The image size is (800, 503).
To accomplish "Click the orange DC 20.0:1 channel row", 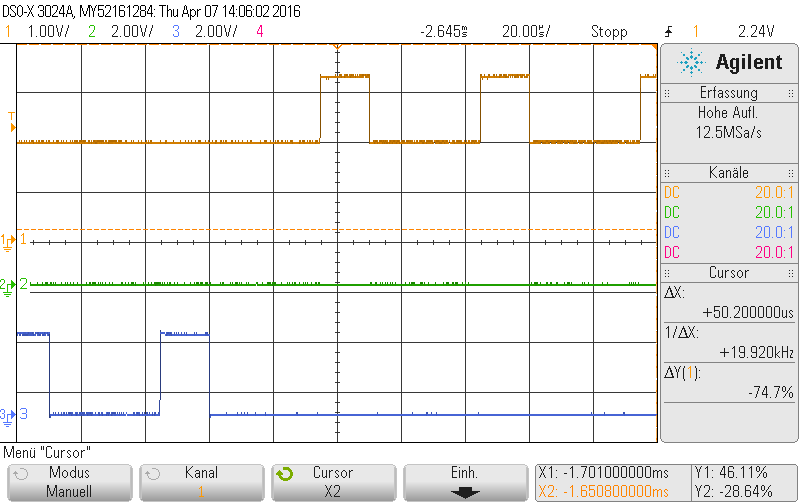I will pyautogui.click(x=729, y=193).
